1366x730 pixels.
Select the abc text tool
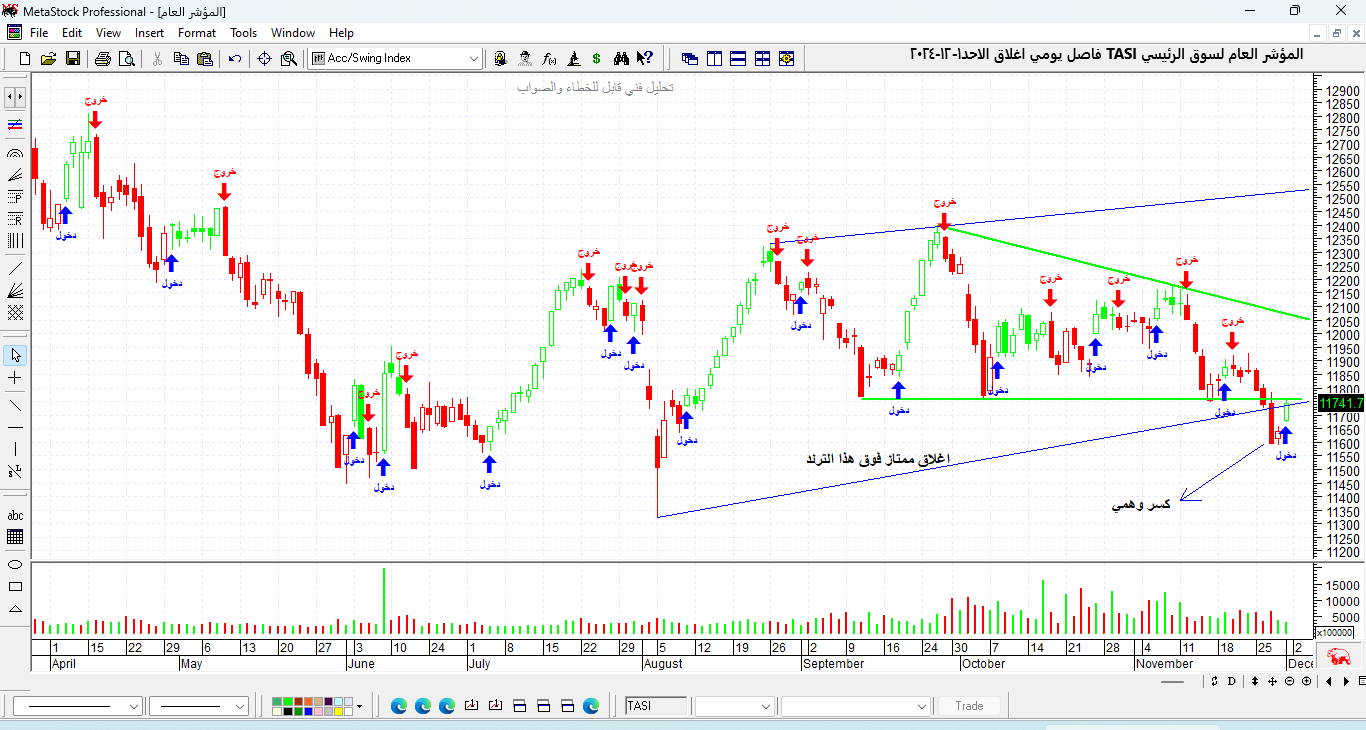coord(15,515)
